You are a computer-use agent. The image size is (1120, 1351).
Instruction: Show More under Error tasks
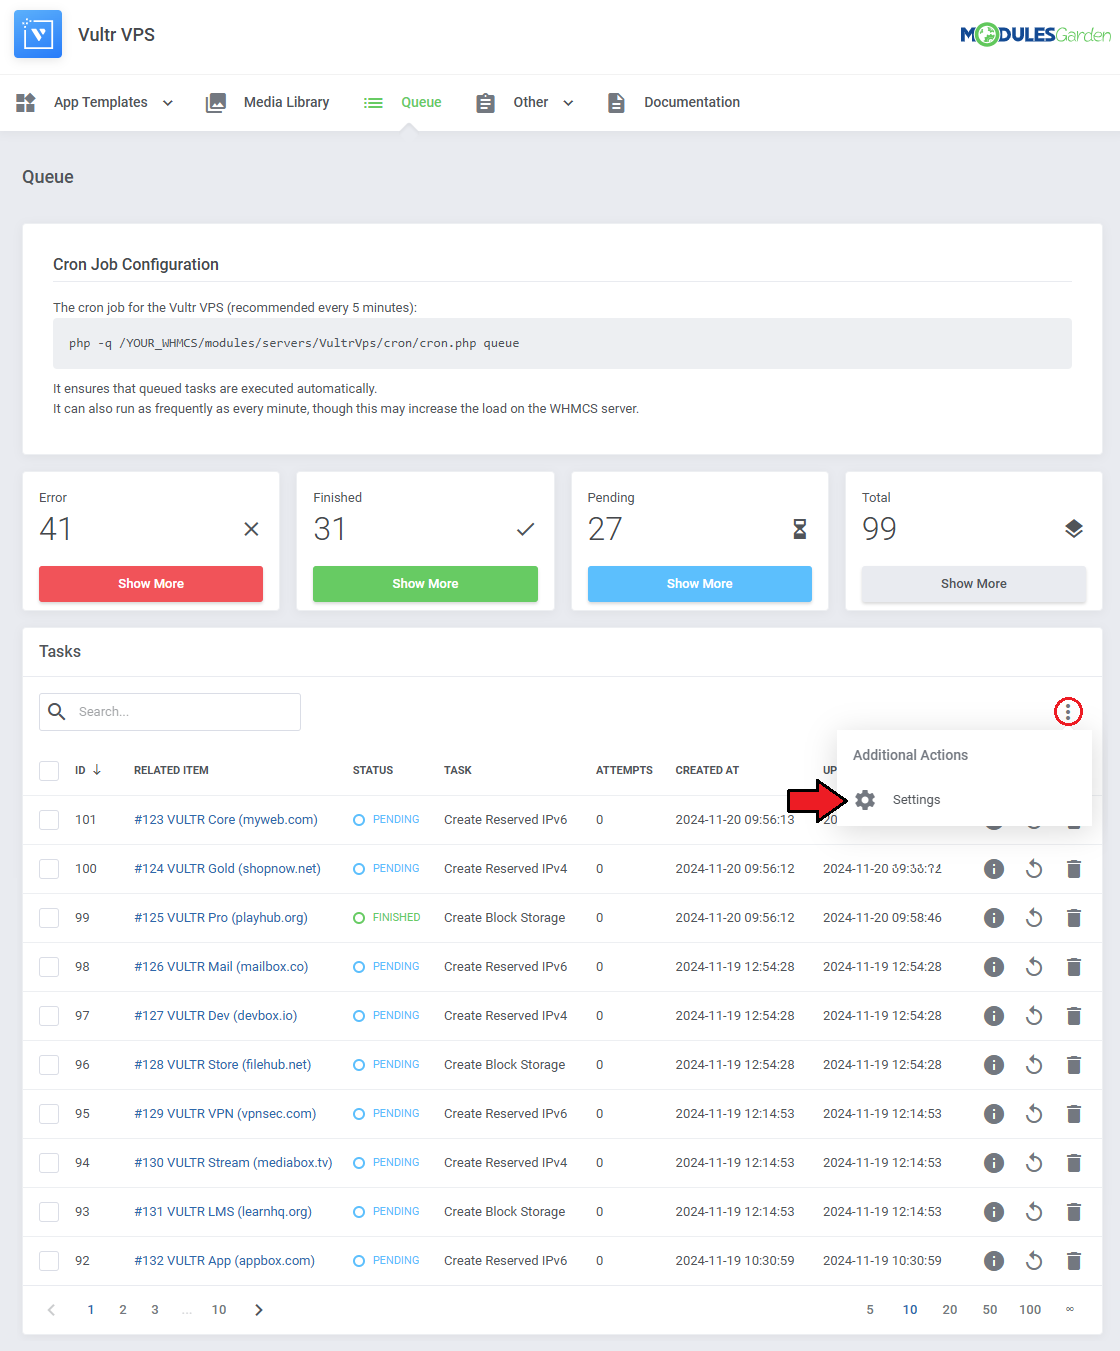click(151, 584)
